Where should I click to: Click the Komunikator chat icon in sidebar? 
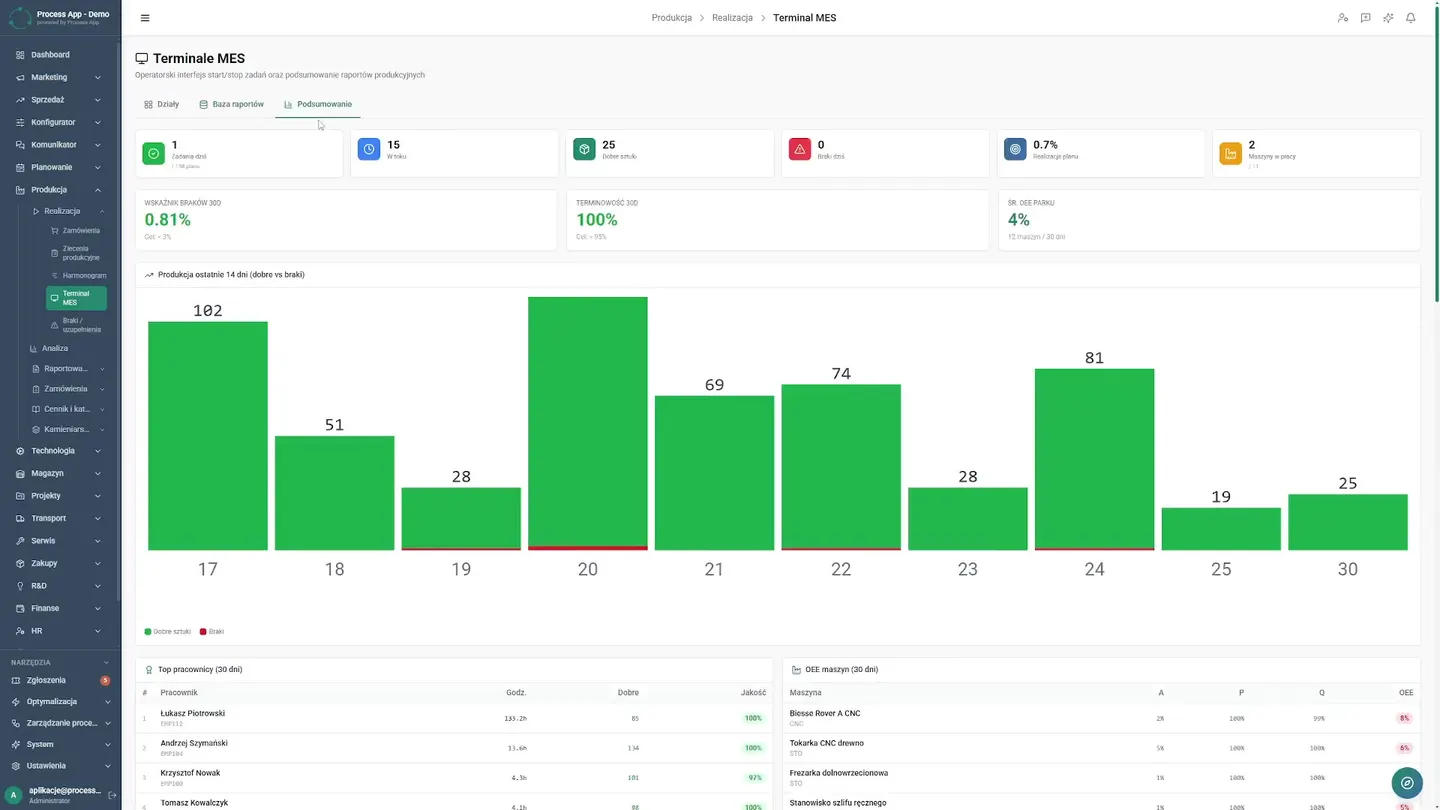20,145
